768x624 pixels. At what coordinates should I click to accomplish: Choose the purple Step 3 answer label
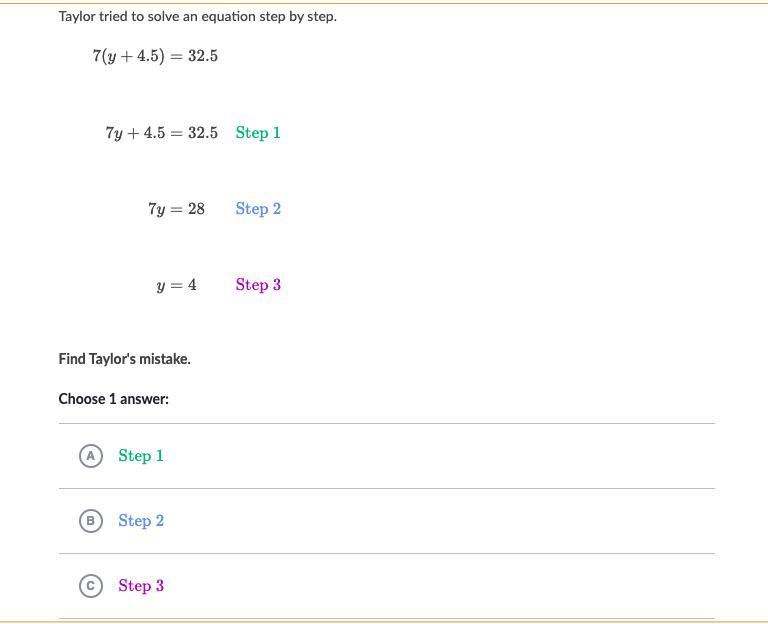click(141, 586)
